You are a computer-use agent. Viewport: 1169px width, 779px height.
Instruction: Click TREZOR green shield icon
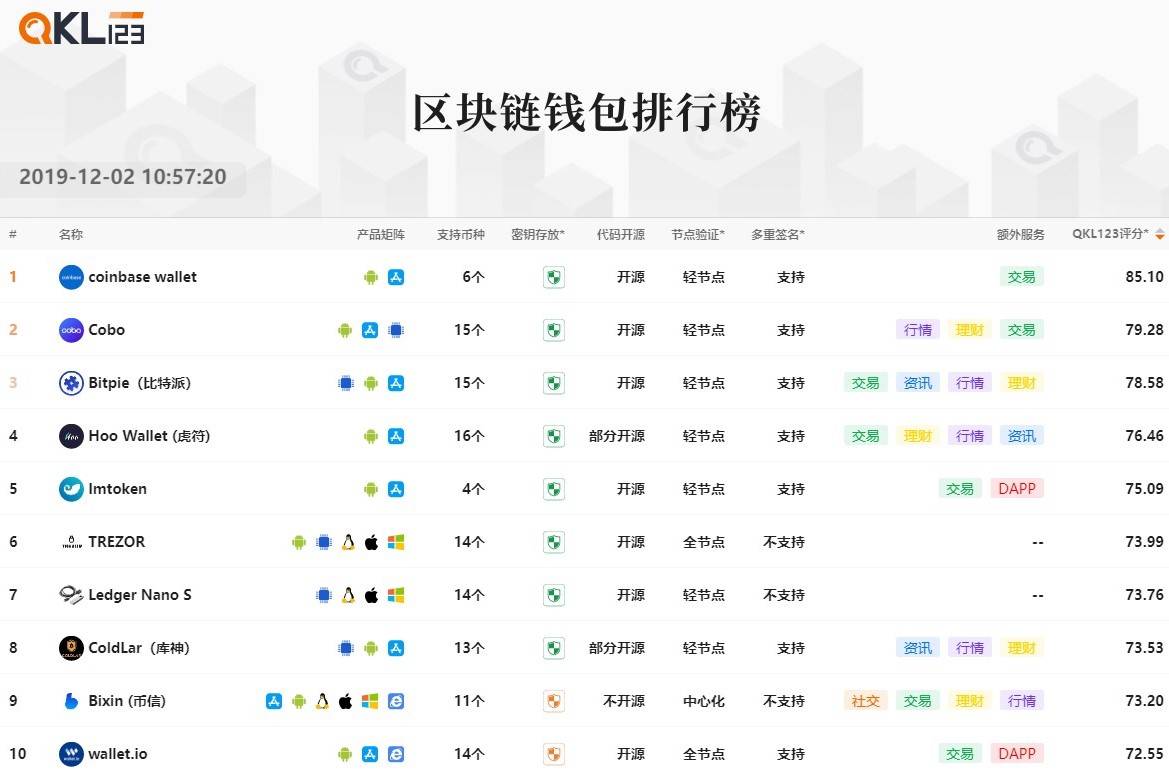pos(553,542)
